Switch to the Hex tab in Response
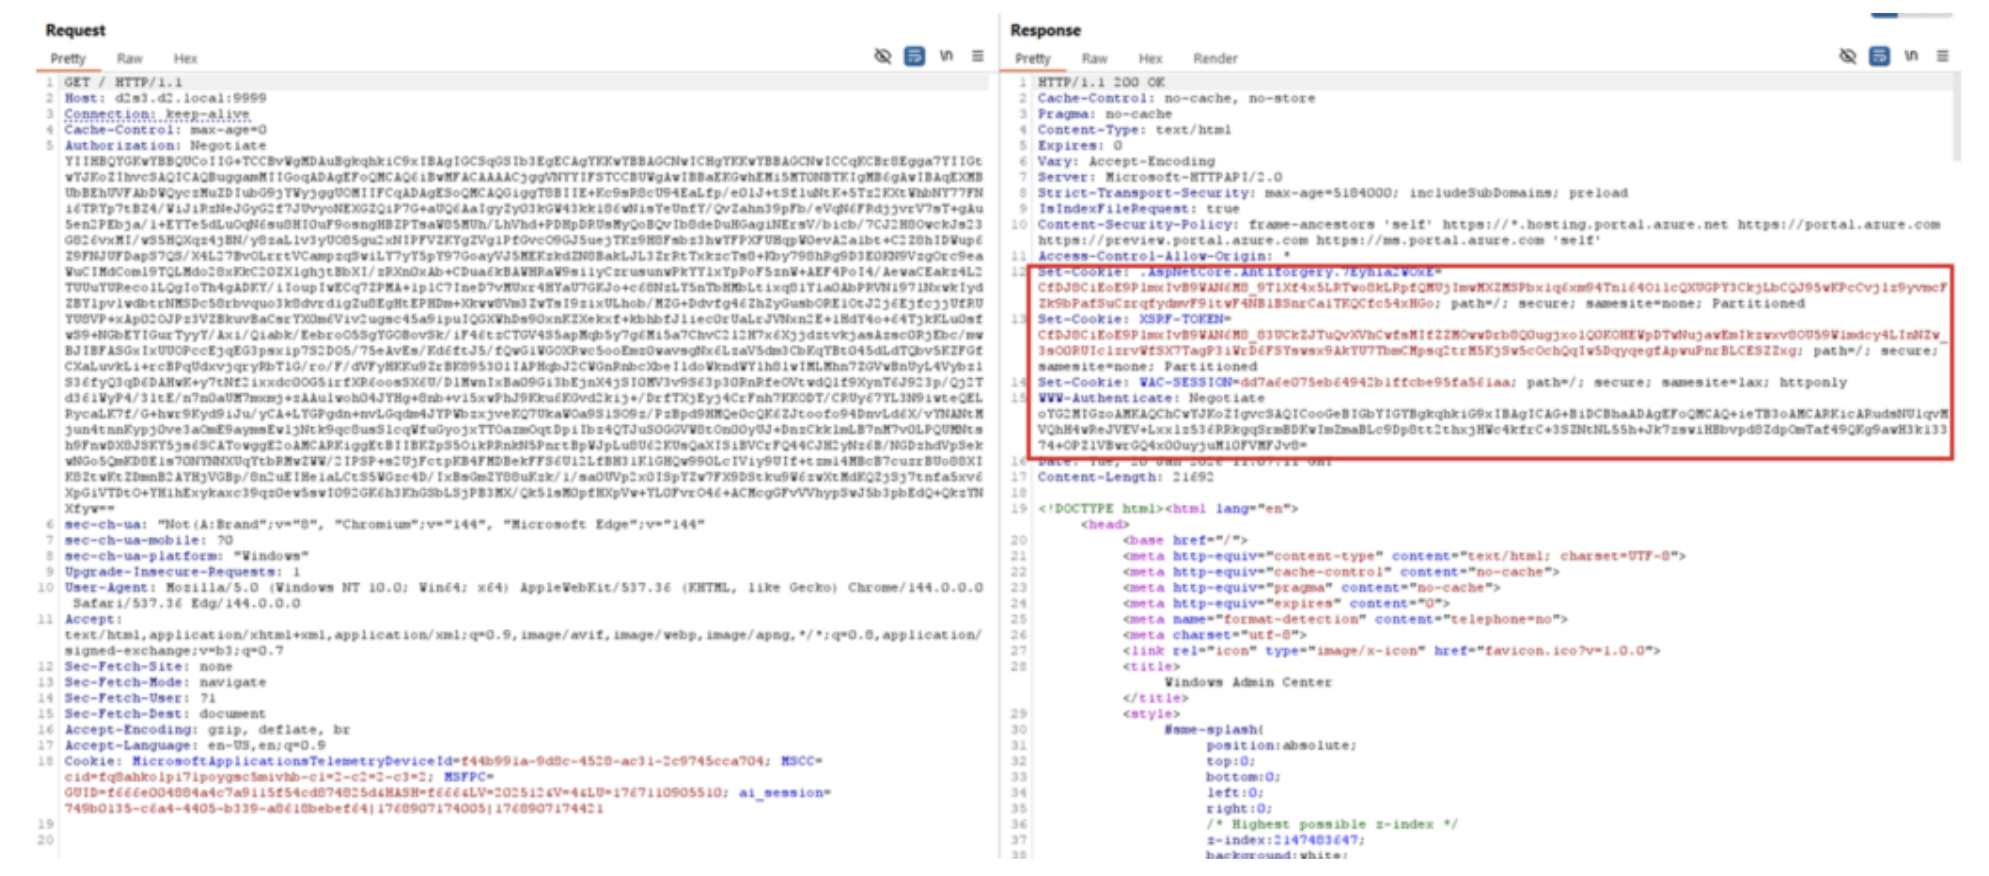This screenshot has width=1989, height=876. point(1150,59)
